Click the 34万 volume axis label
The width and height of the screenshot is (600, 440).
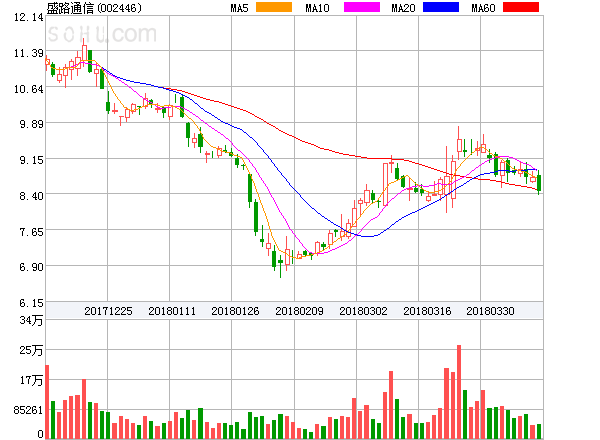point(31,320)
